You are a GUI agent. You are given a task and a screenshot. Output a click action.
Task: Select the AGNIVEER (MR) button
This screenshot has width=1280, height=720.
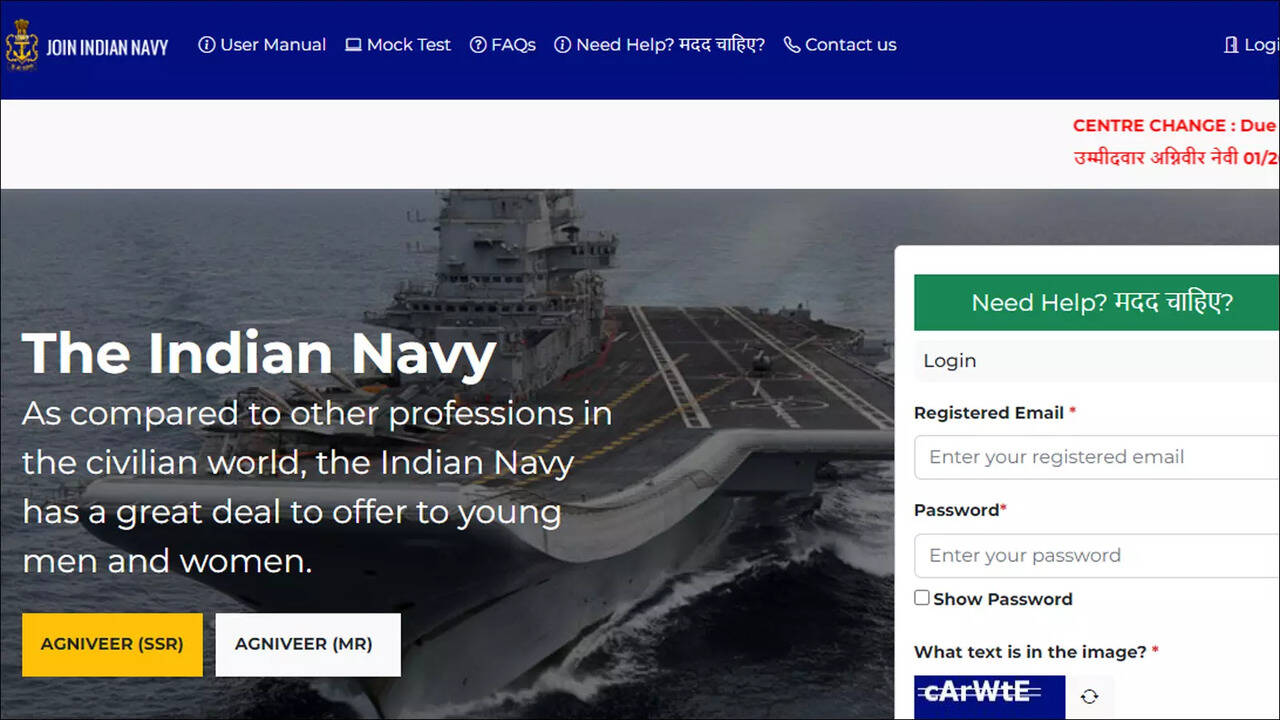click(x=308, y=645)
